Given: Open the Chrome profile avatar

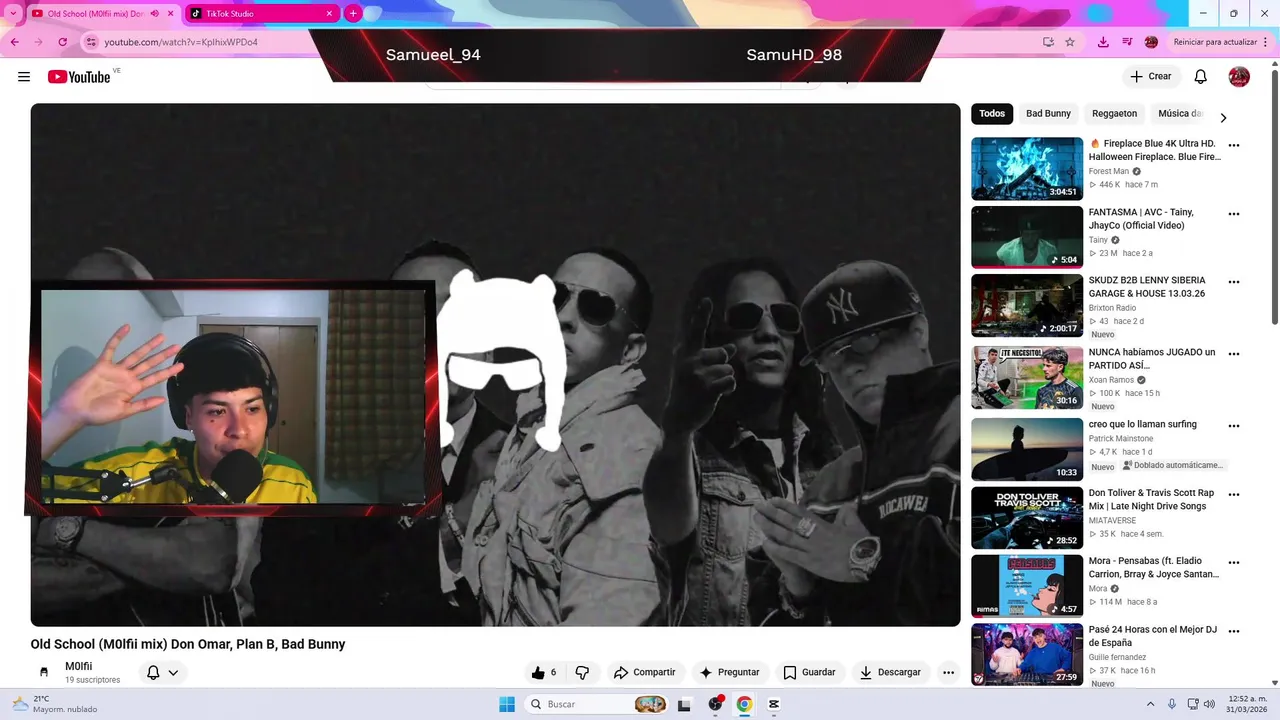Looking at the screenshot, I should [x=1151, y=42].
